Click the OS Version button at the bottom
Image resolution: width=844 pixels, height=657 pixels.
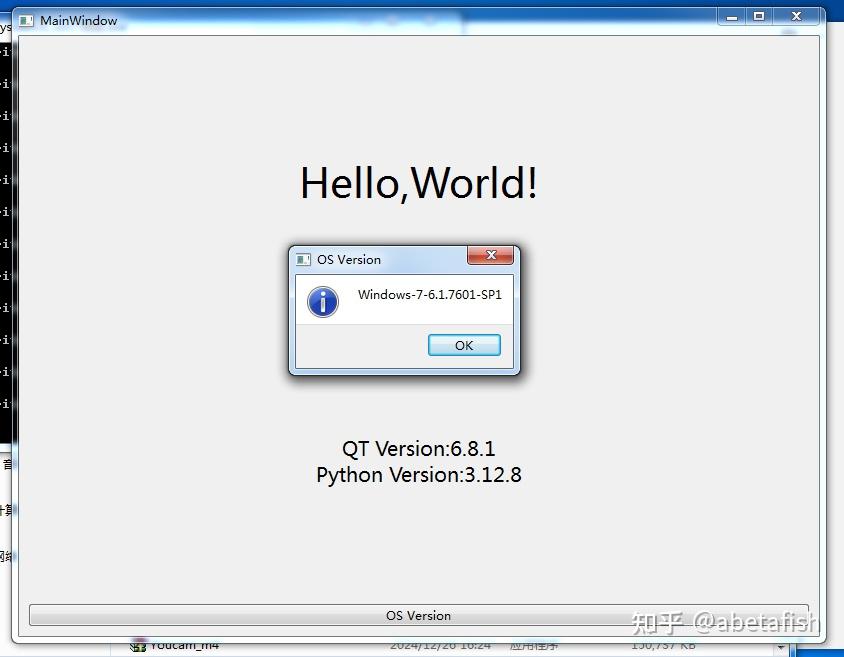(x=418, y=616)
